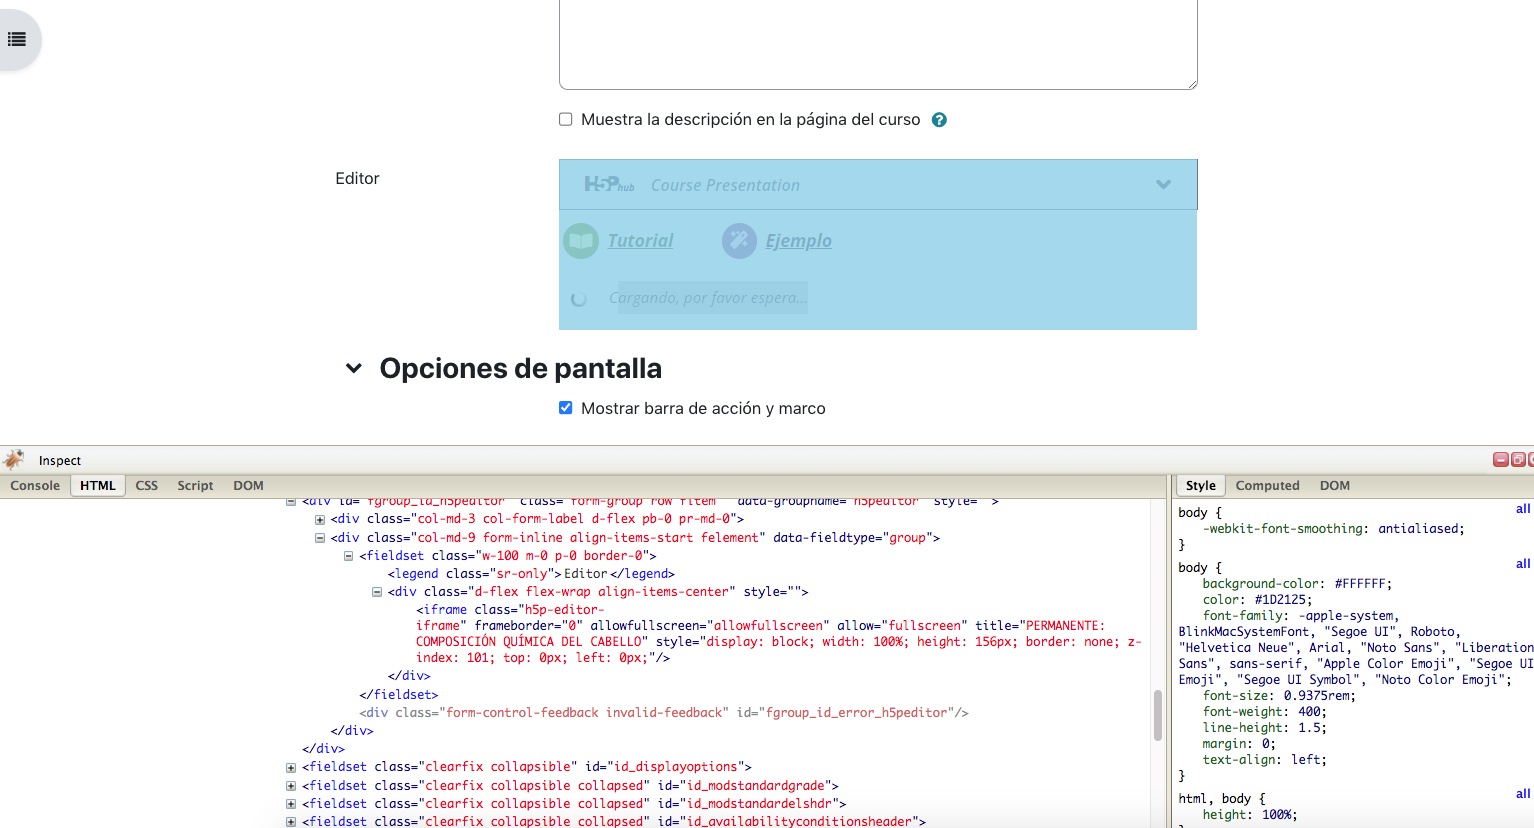The width and height of the screenshot is (1534, 828).
Task: Click the Tutorial book icon
Action: [x=581, y=241]
